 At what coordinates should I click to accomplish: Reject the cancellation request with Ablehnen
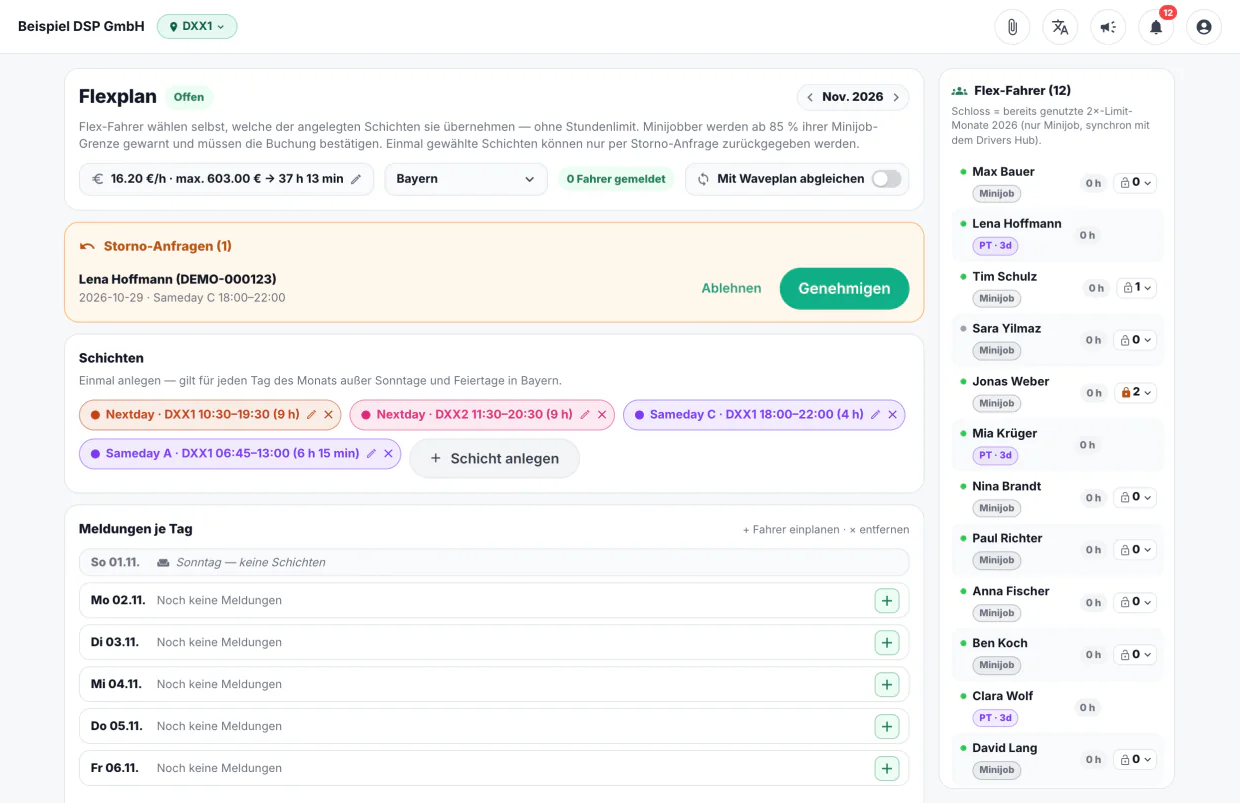point(731,288)
